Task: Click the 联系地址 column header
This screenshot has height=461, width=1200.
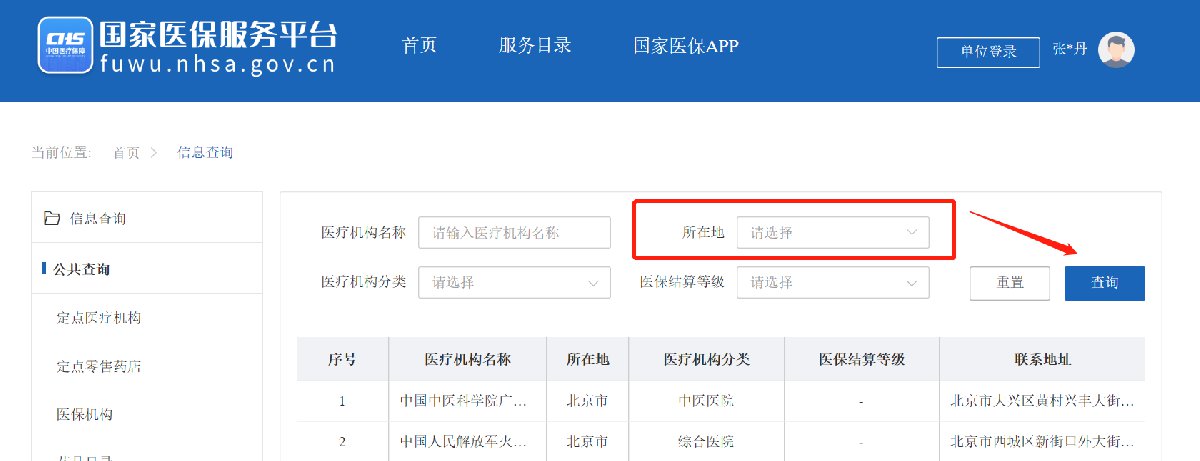Action: click(1042, 359)
